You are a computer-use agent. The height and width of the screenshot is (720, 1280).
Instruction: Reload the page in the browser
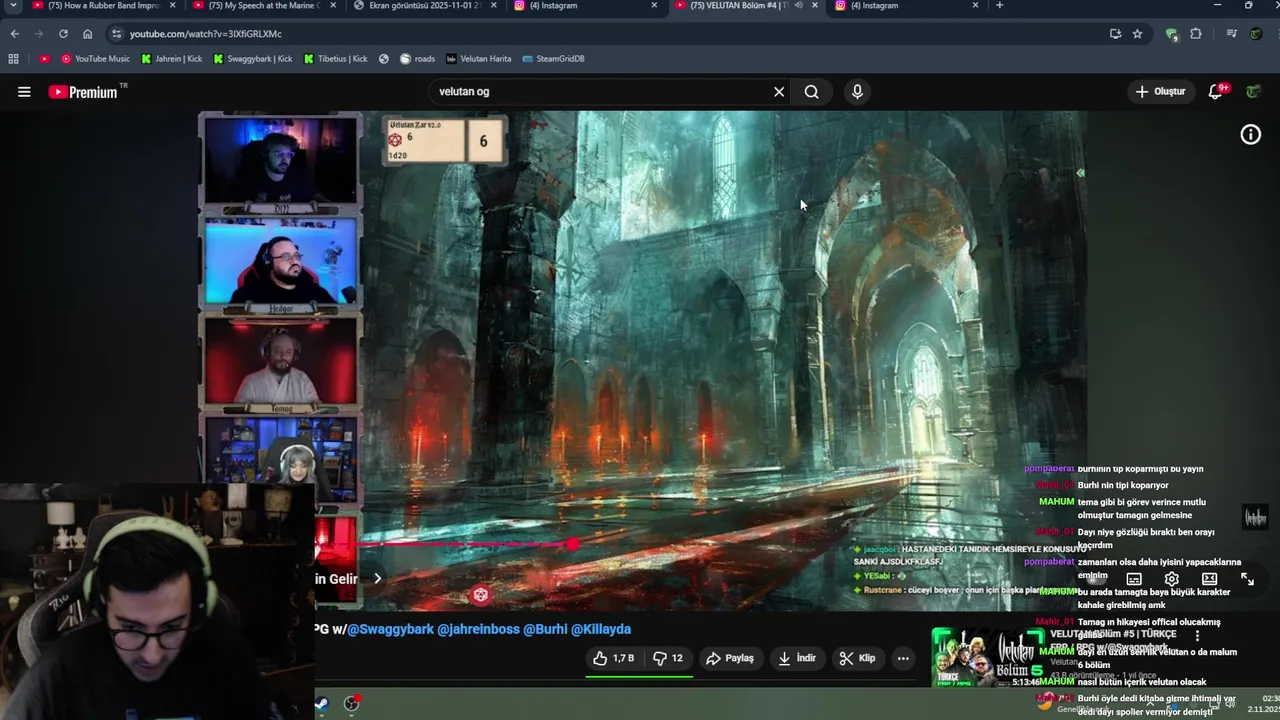pos(63,34)
